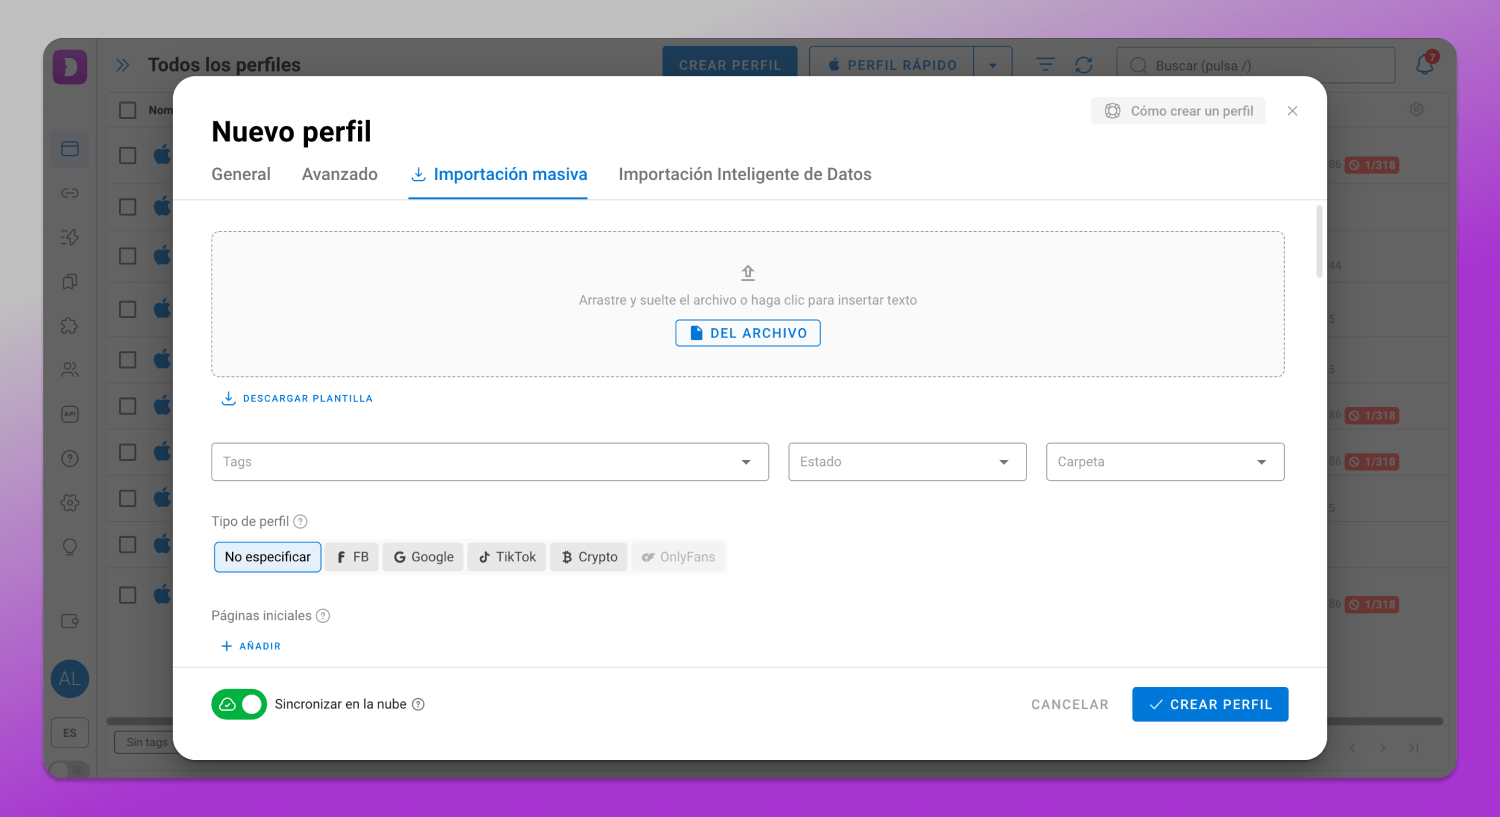
Task: Click the upload arrow icon in the drop zone
Action: click(748, 273)
